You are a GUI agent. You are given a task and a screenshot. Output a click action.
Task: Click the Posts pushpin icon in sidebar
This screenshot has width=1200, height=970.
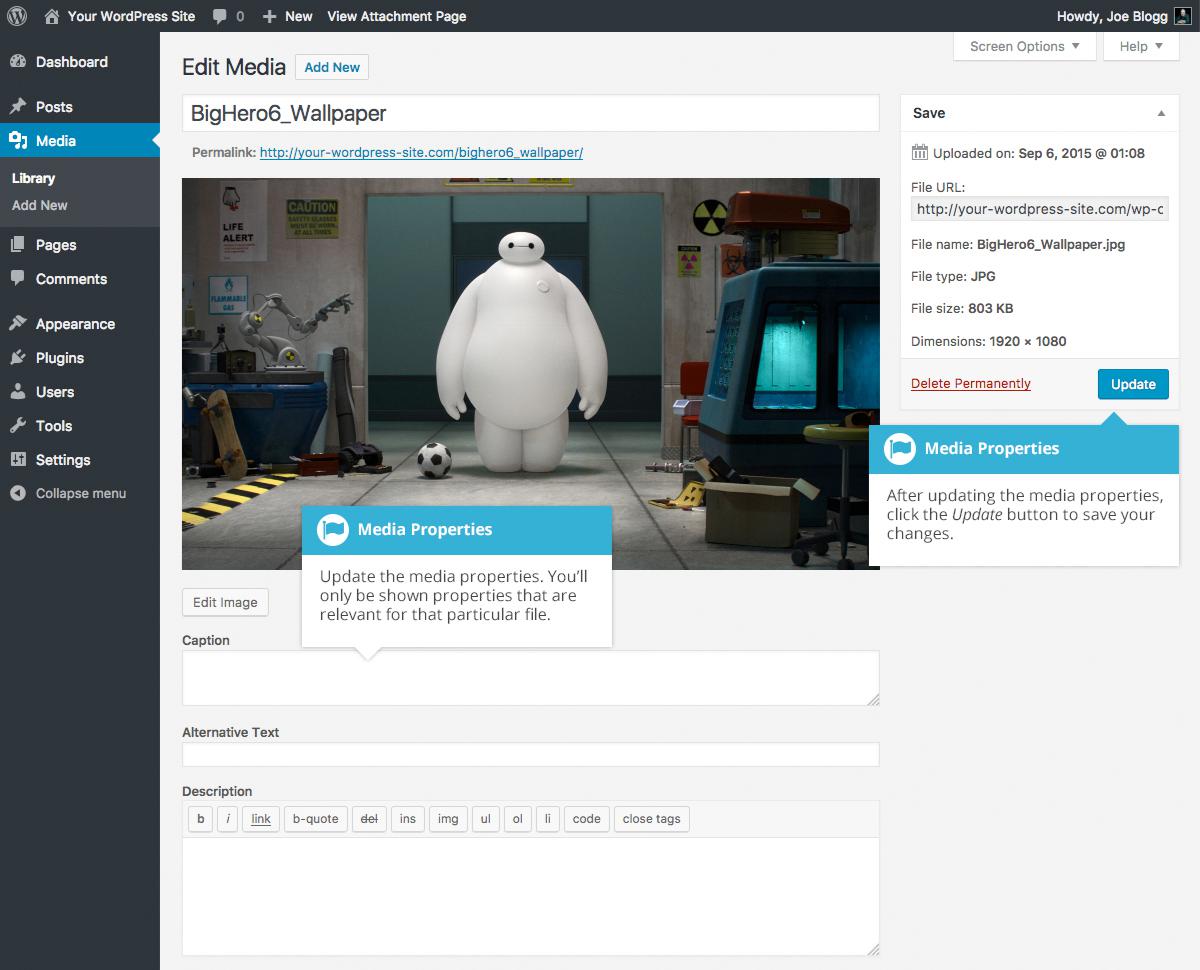[18, 107]
